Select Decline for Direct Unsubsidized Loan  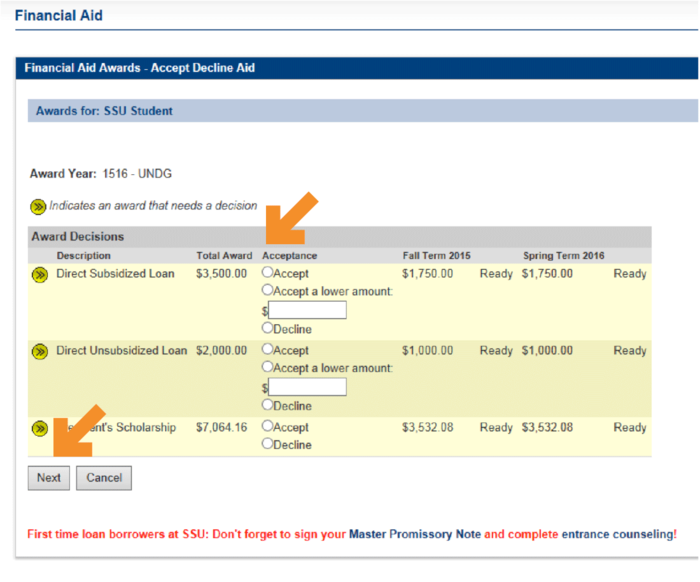click(x=267, y=406)
